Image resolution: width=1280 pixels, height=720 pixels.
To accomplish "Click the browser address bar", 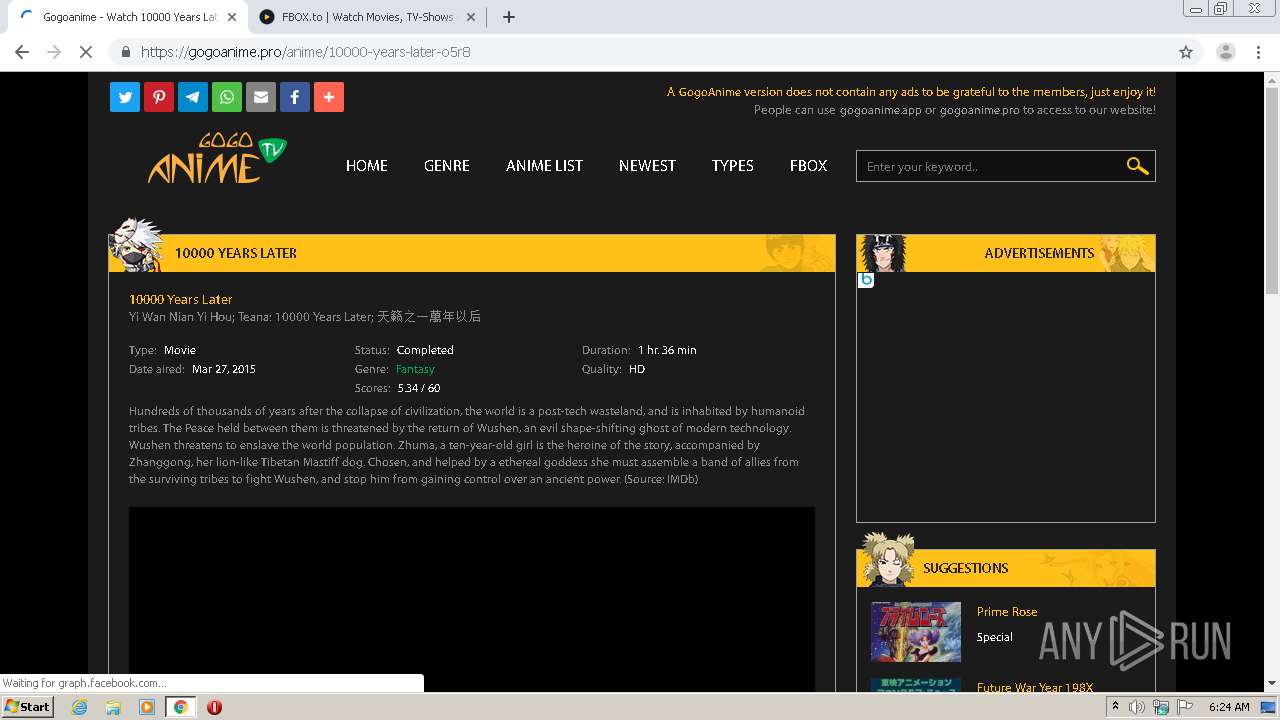I will coord(640,52).
